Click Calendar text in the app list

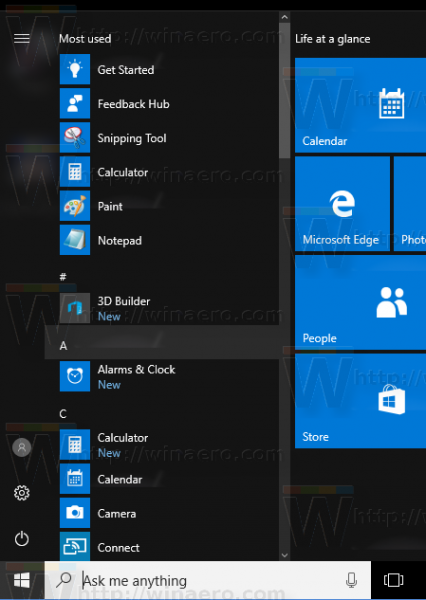coord(120,479)
